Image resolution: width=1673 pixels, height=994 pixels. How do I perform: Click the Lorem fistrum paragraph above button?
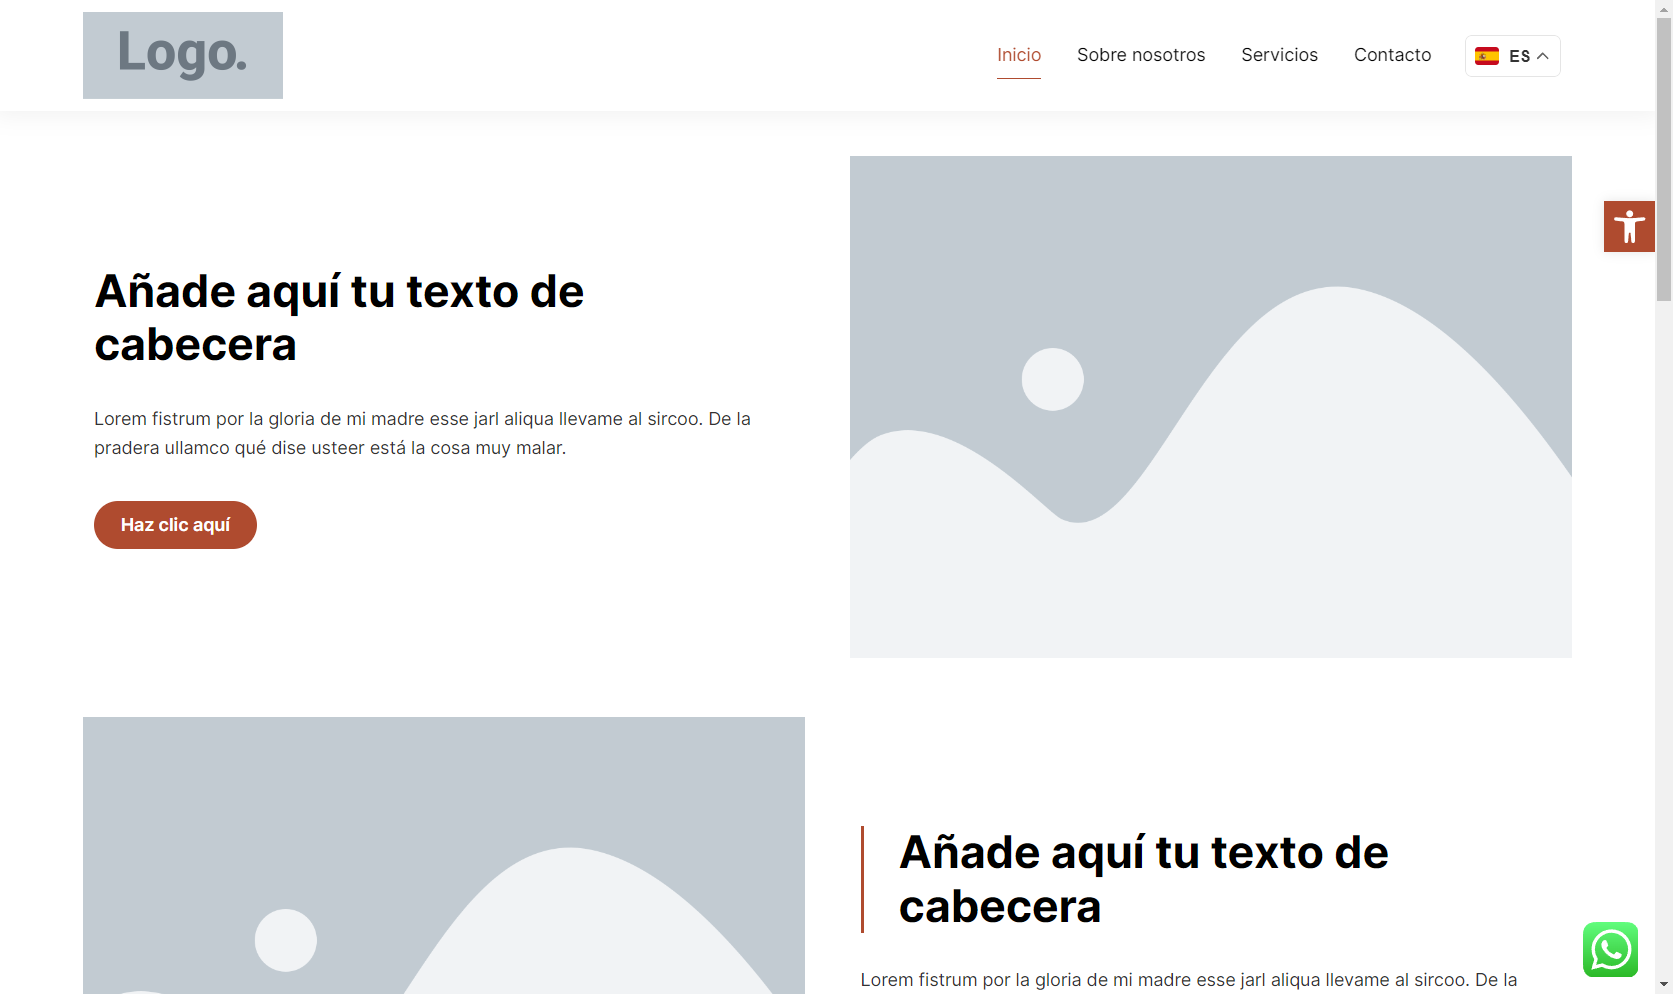click(422, 433)
